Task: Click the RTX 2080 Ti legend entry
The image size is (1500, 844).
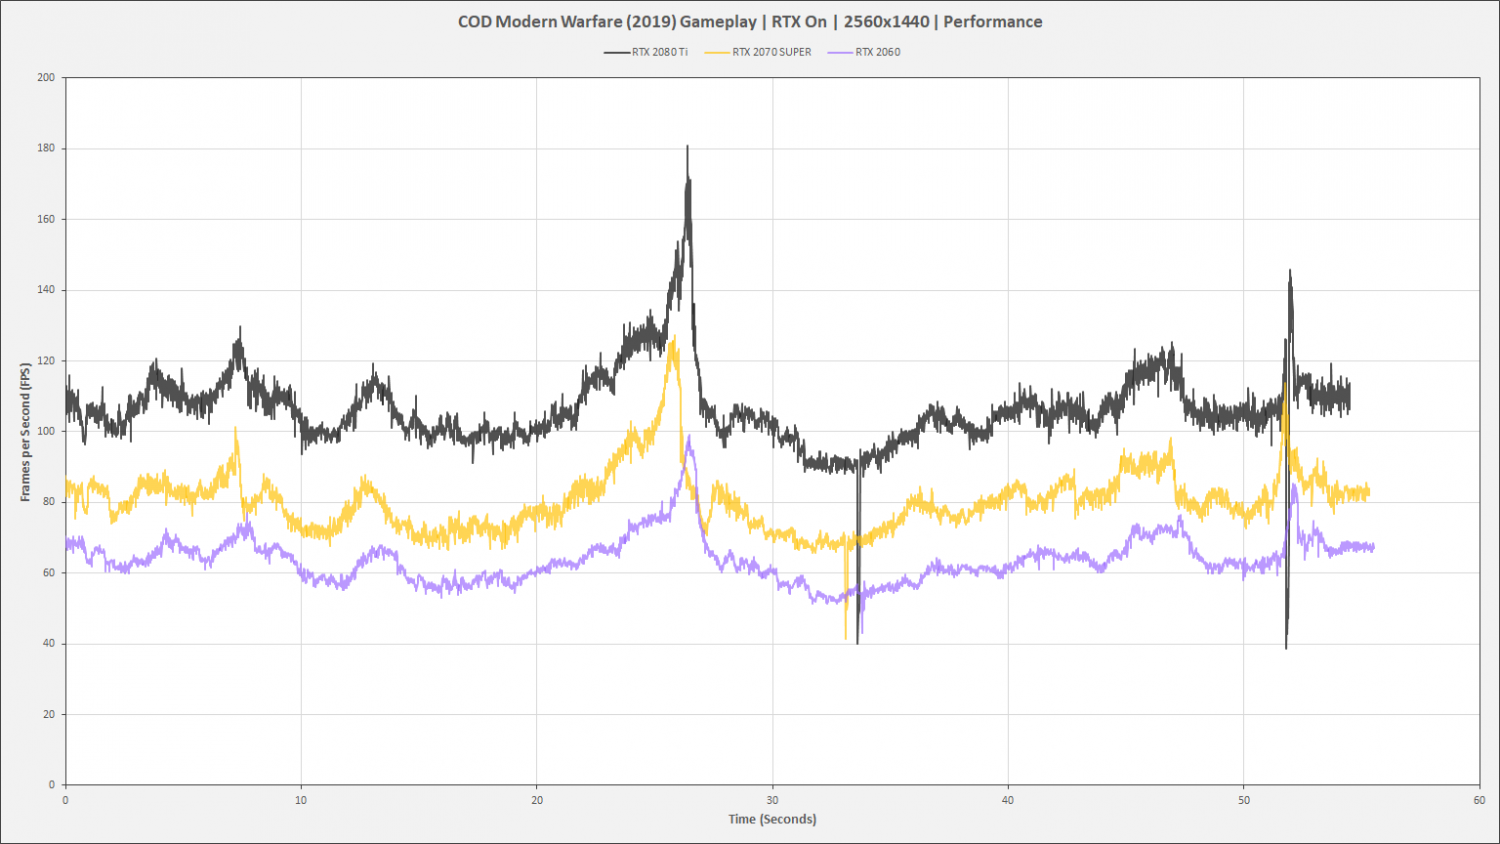Action: (646, 52)
